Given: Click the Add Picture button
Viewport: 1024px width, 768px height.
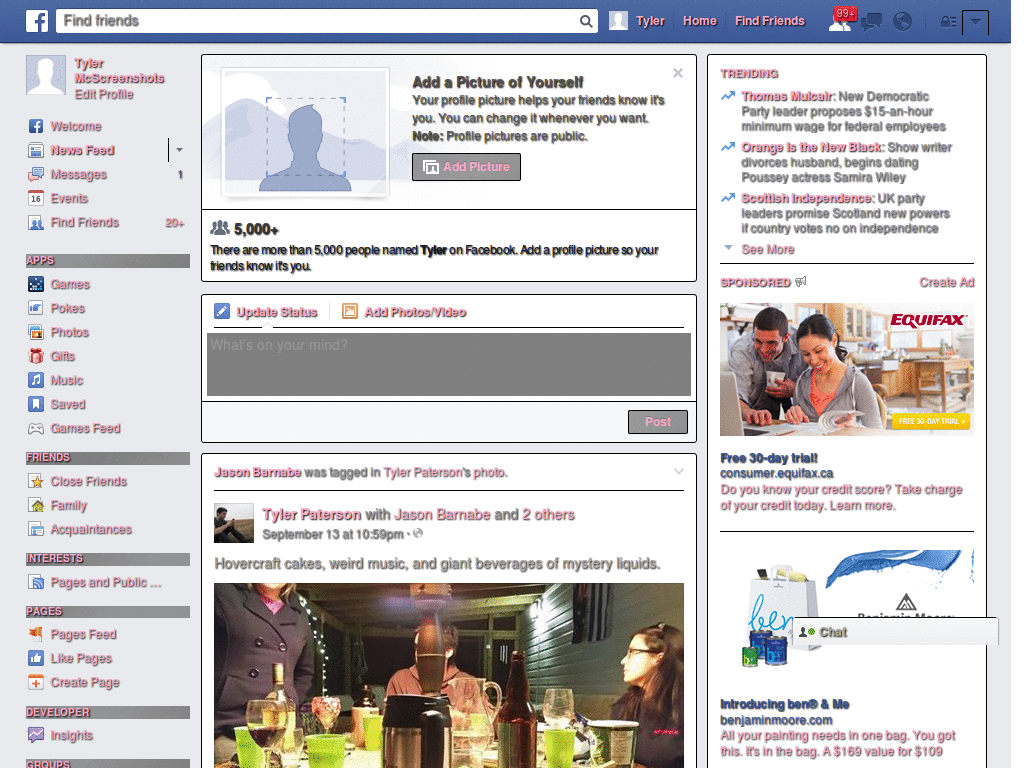Looking at the screenshot, I should pos(466,167).
